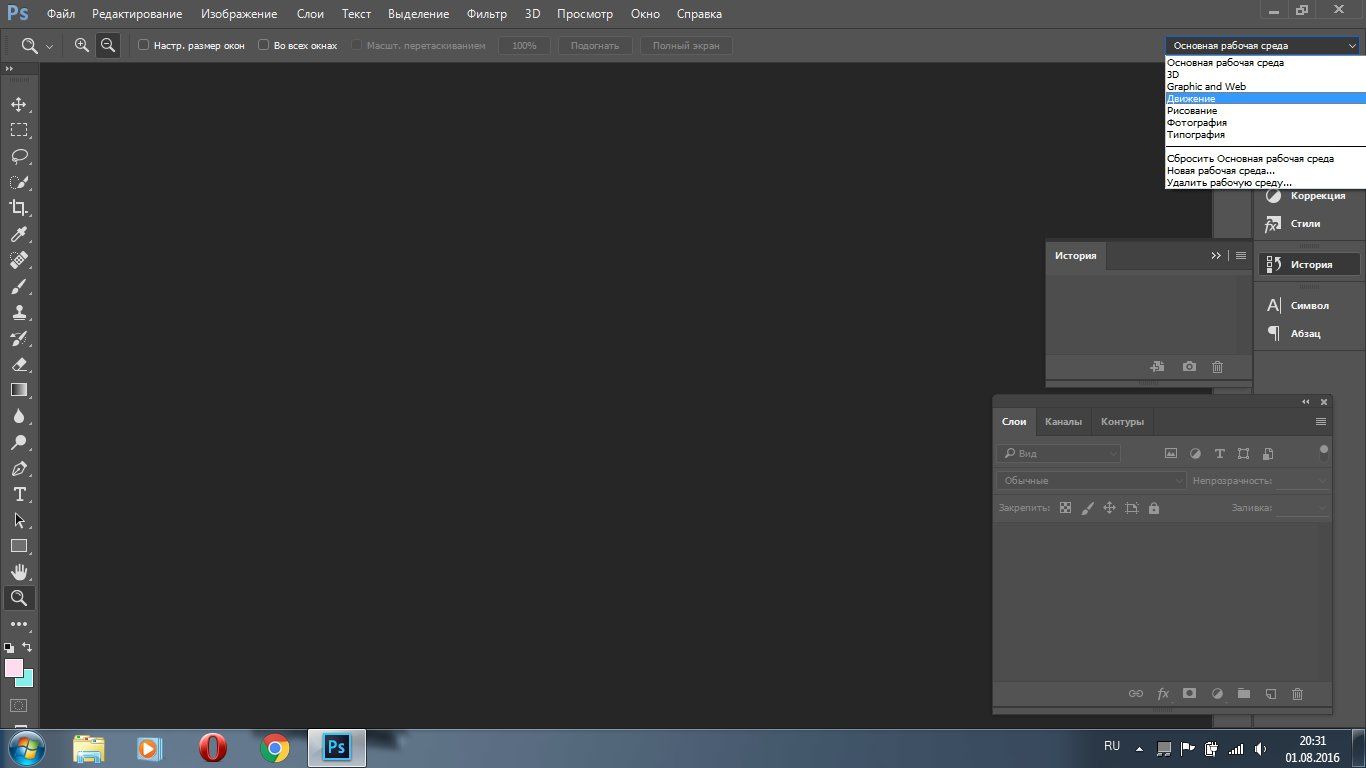Open the edit toolbar three-dots button

(x=19, y=624)
